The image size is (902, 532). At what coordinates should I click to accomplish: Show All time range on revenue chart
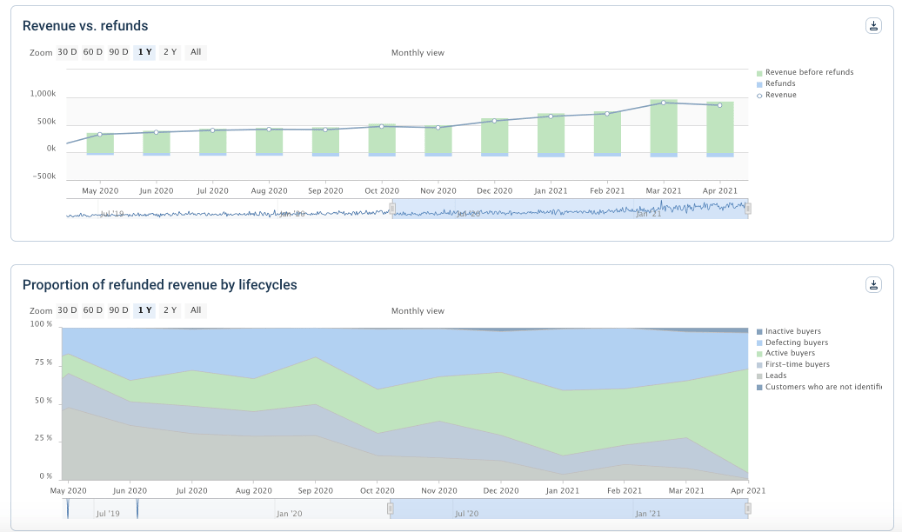click(195, 52)
